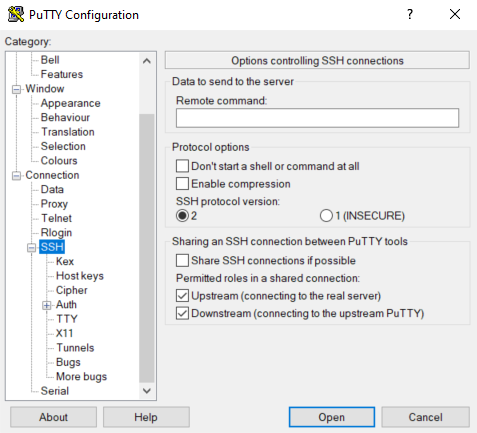Viewport: 477px width, 433px height.
Task: Click the category list scrollbar thumb
Action: (x=147, y=248)
